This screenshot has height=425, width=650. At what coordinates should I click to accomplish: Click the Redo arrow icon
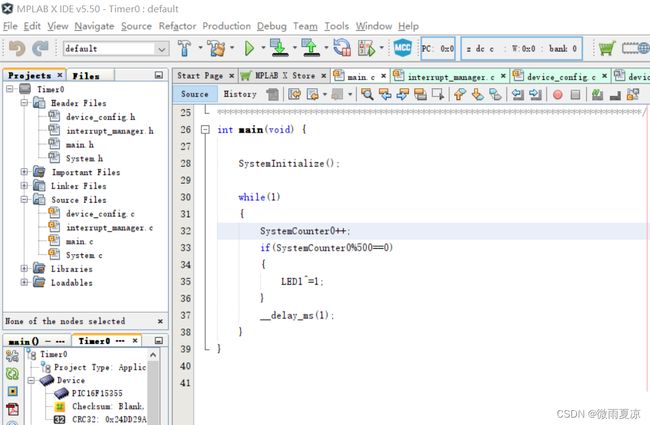[x=40, y=49]
